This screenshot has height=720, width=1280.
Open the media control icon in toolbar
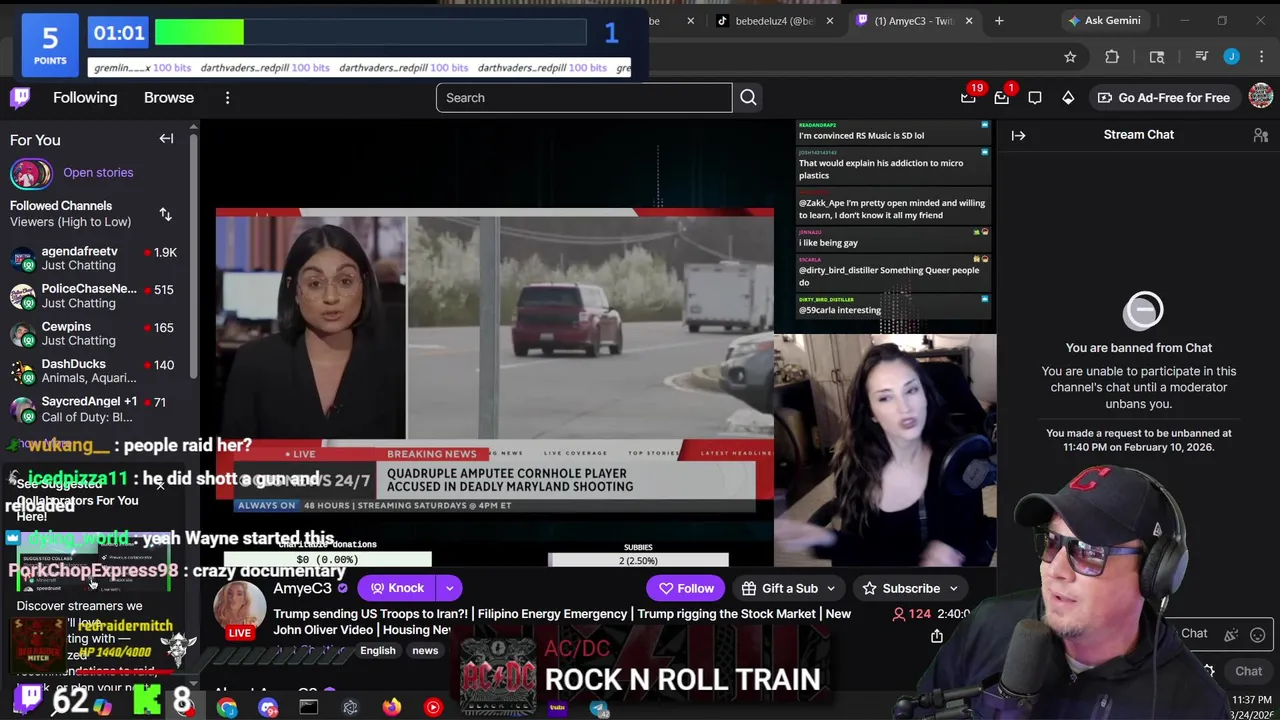pyautogui.click(x=1202, y=57)
